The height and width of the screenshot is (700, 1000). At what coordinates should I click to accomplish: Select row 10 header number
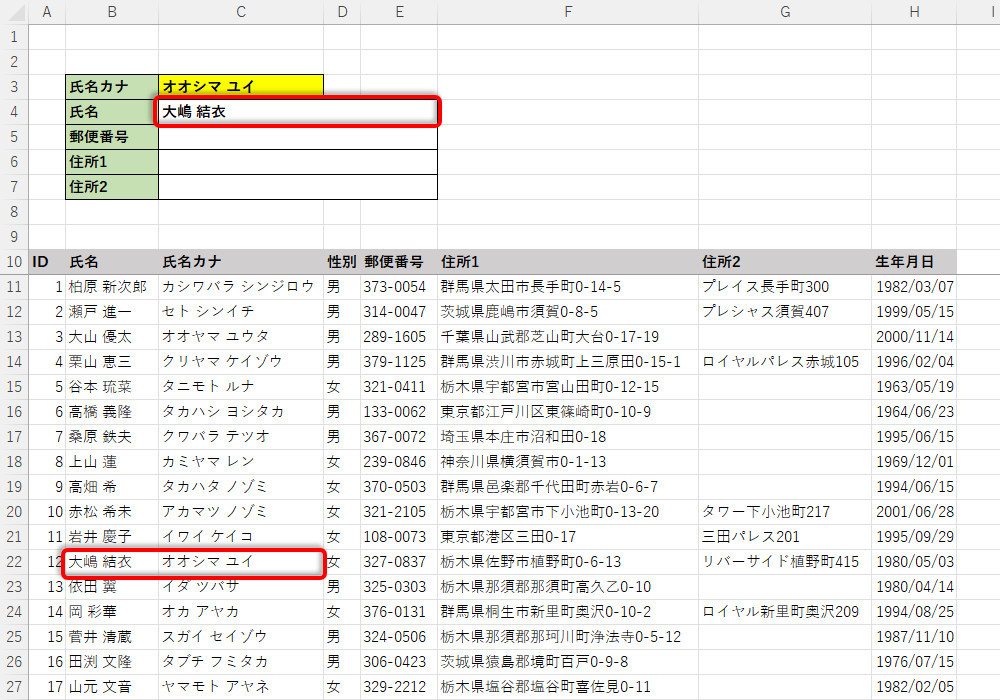tap(14, 261)
